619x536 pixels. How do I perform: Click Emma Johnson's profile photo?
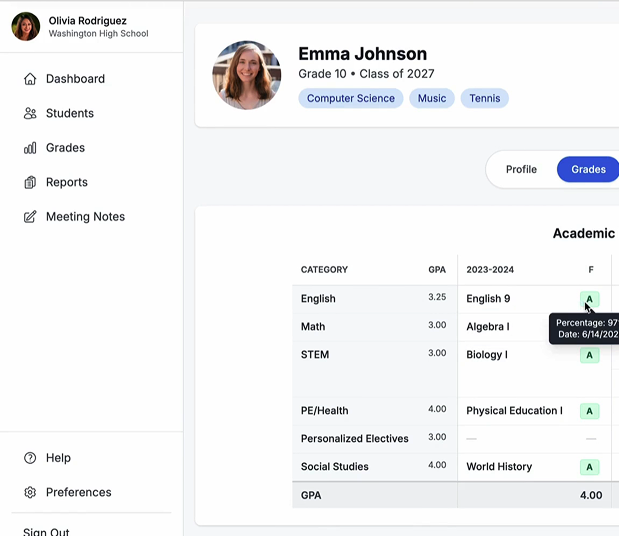pyautogui.click(x=247, y=75)
